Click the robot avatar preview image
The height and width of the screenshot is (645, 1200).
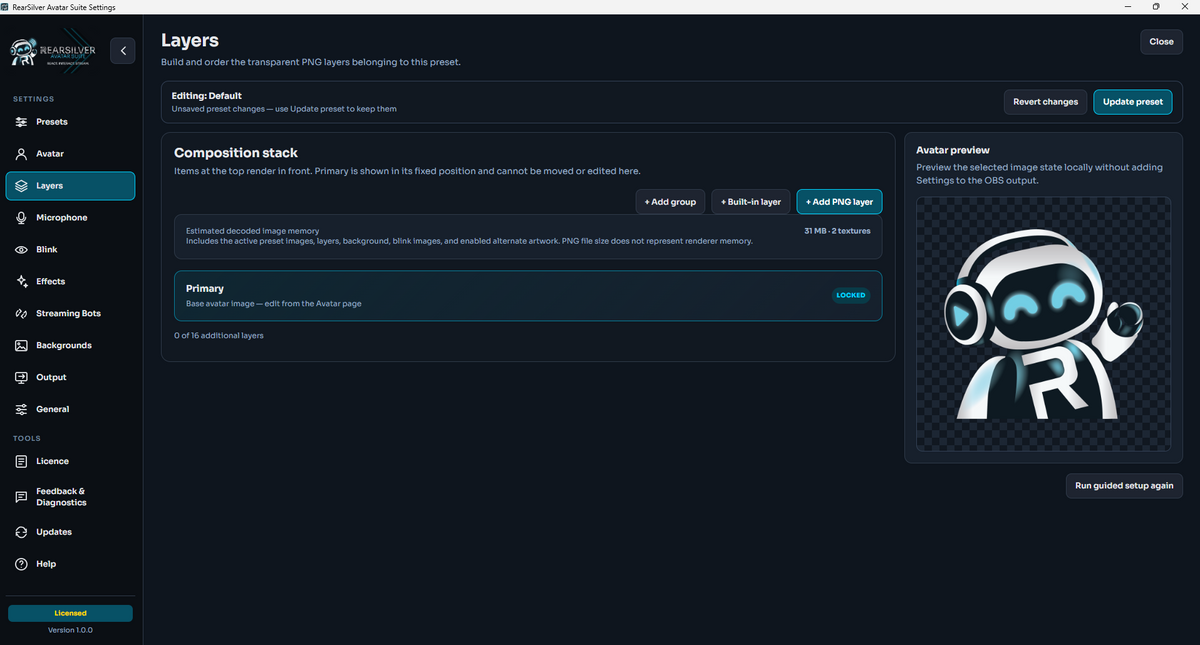(x=1044, y=324)
